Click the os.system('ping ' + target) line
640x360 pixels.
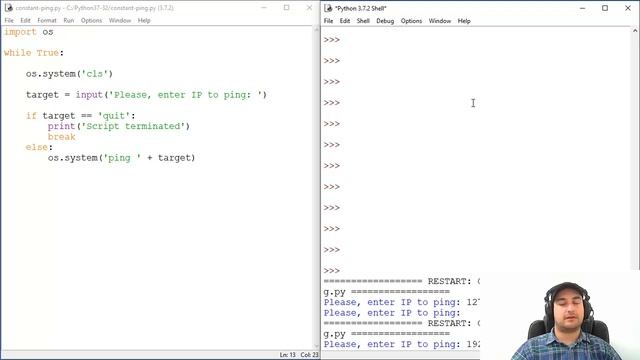[x=122, y=158]
